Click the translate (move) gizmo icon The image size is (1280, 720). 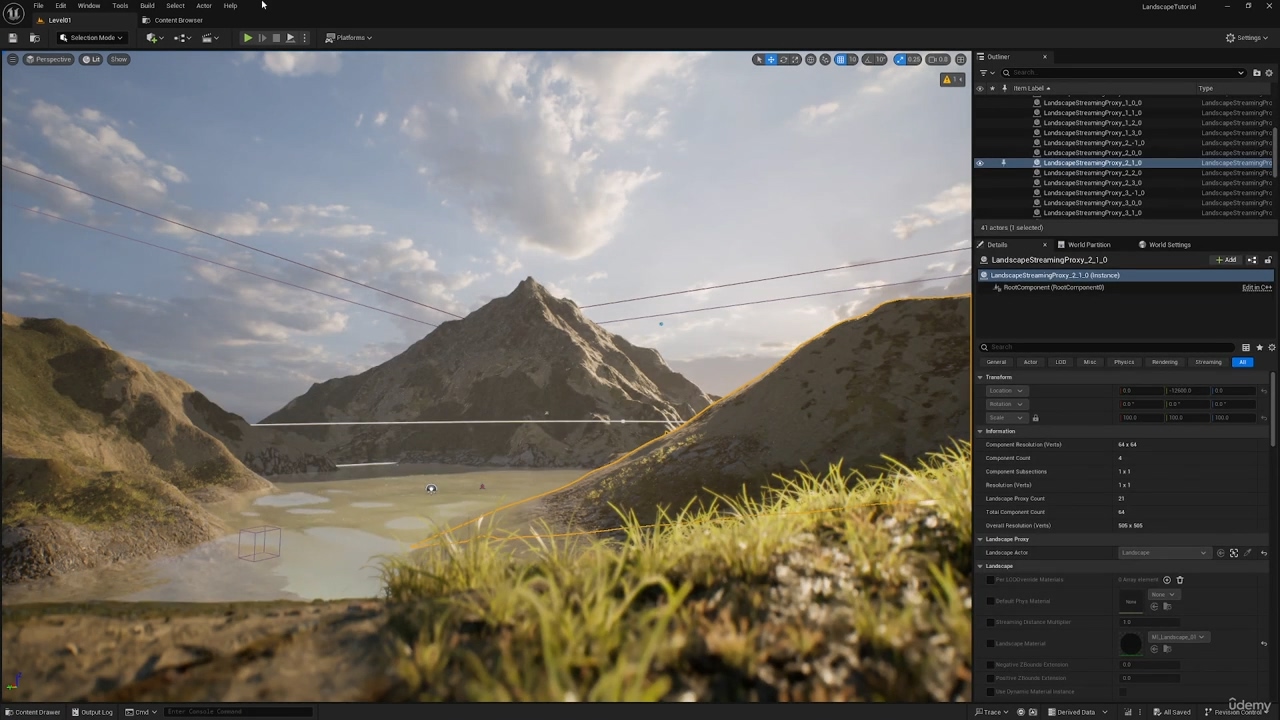click(771, 60)
